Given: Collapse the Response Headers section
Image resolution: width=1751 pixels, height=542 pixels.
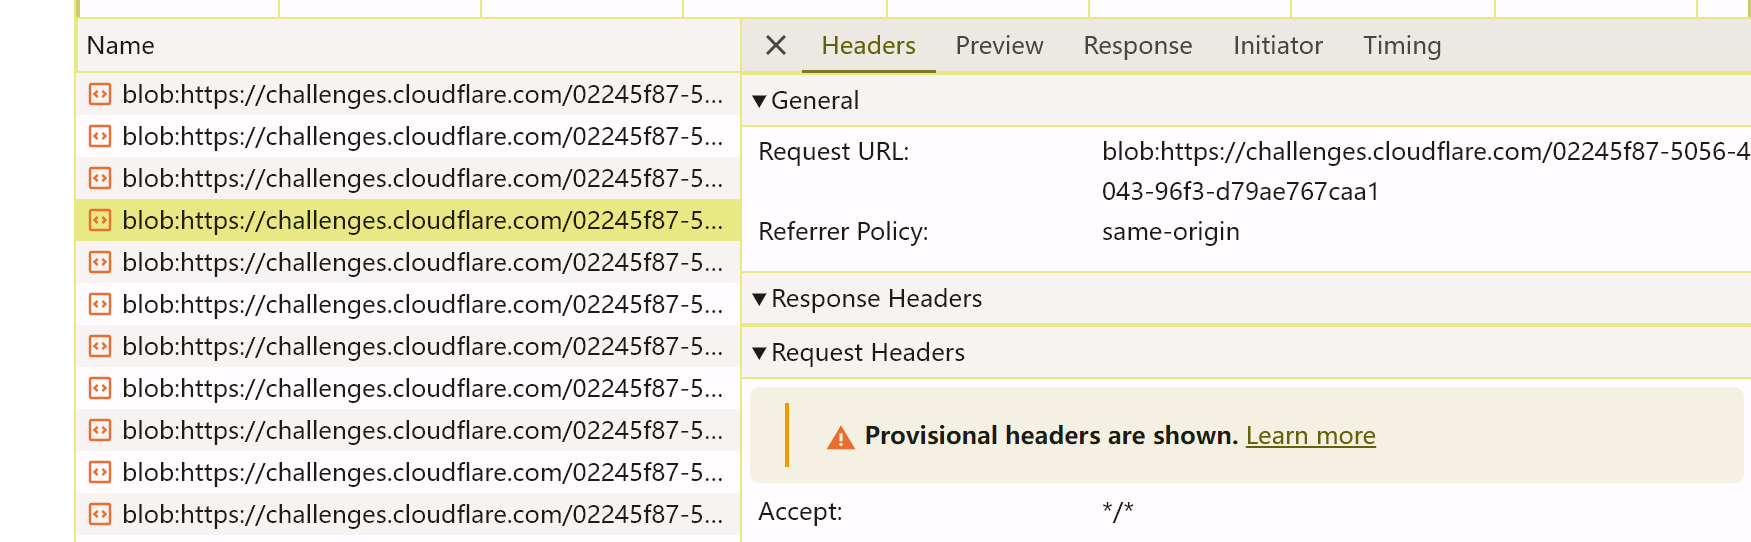Looking at the screenshot, I should [760, 299].
